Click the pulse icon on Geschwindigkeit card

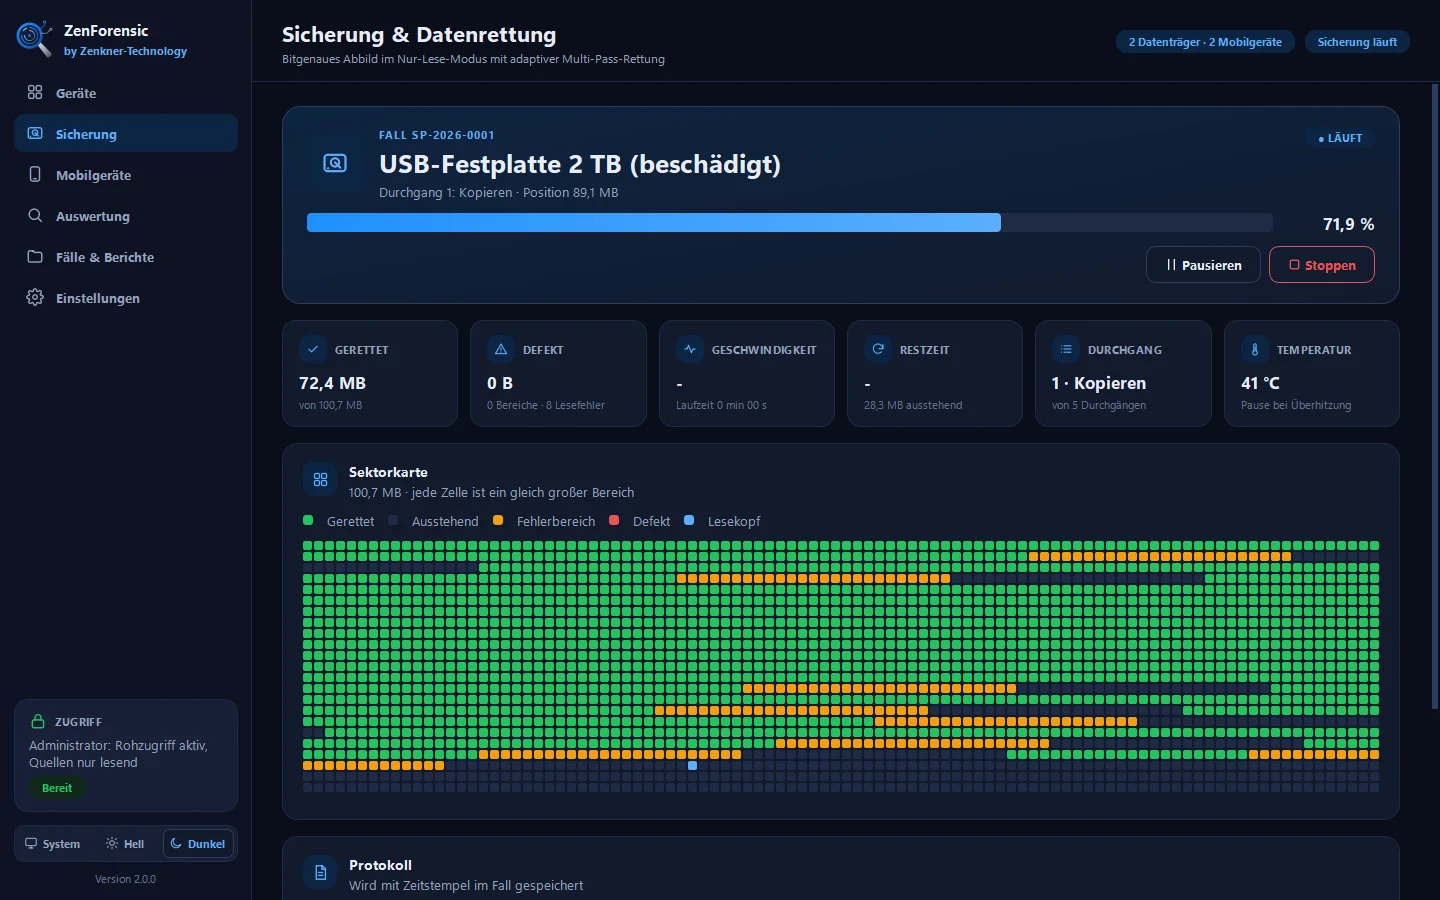pyautogui.click(x=690, y=349)
